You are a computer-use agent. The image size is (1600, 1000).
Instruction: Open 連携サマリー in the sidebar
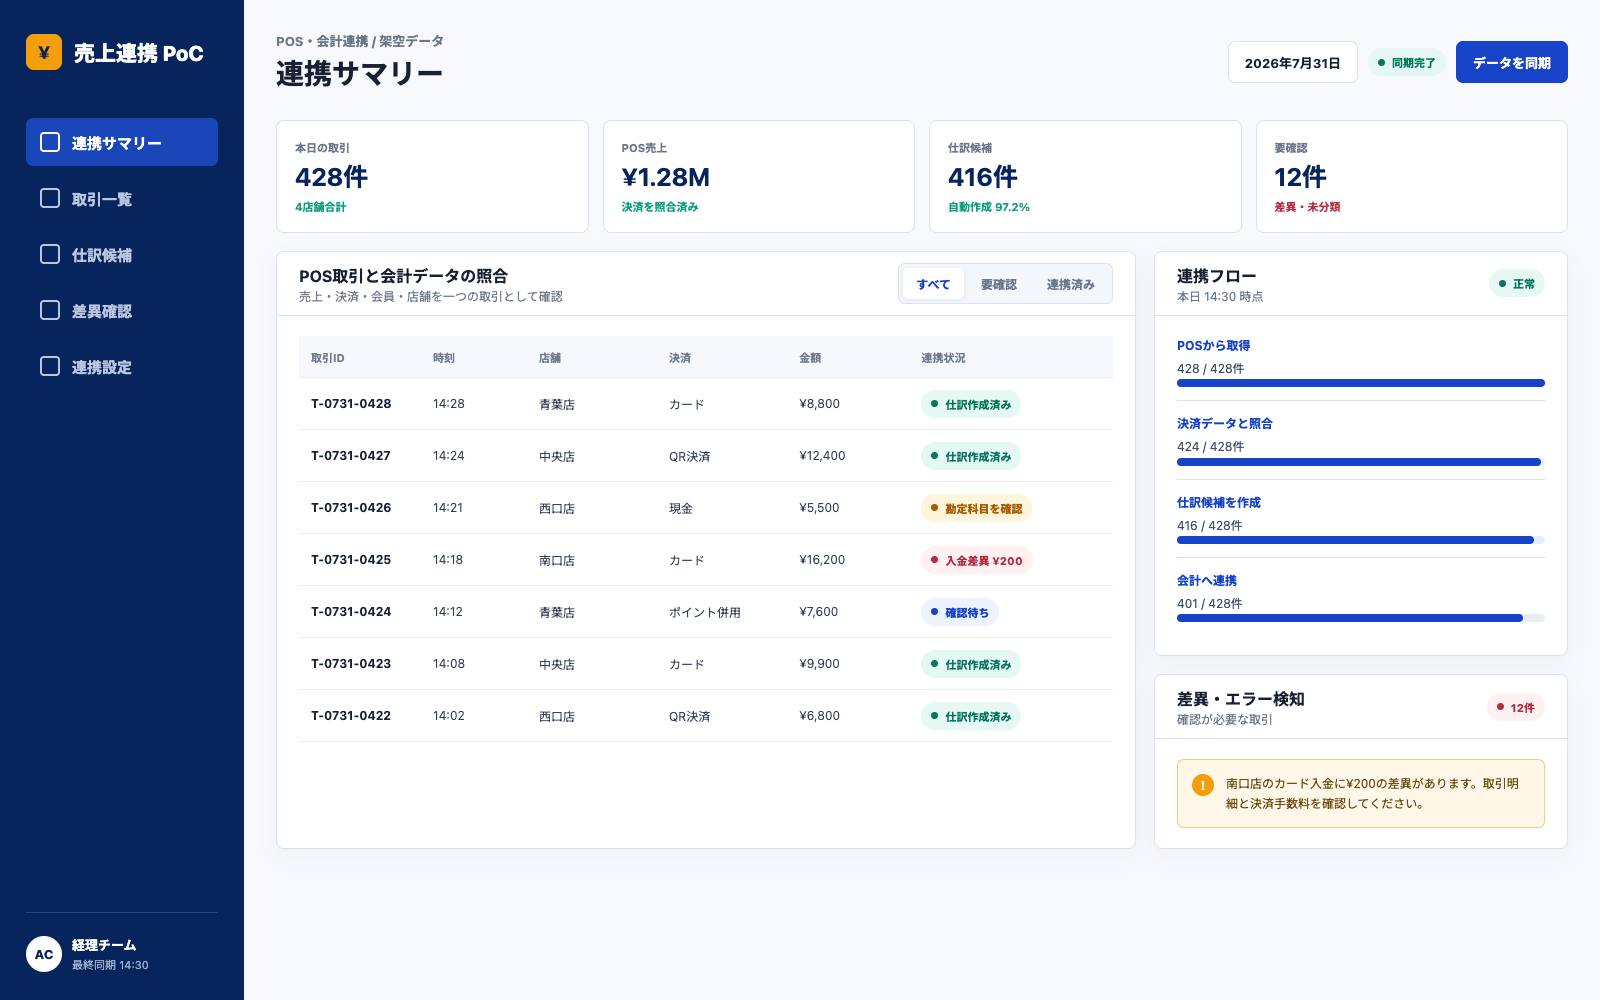(x=122, y=142)
